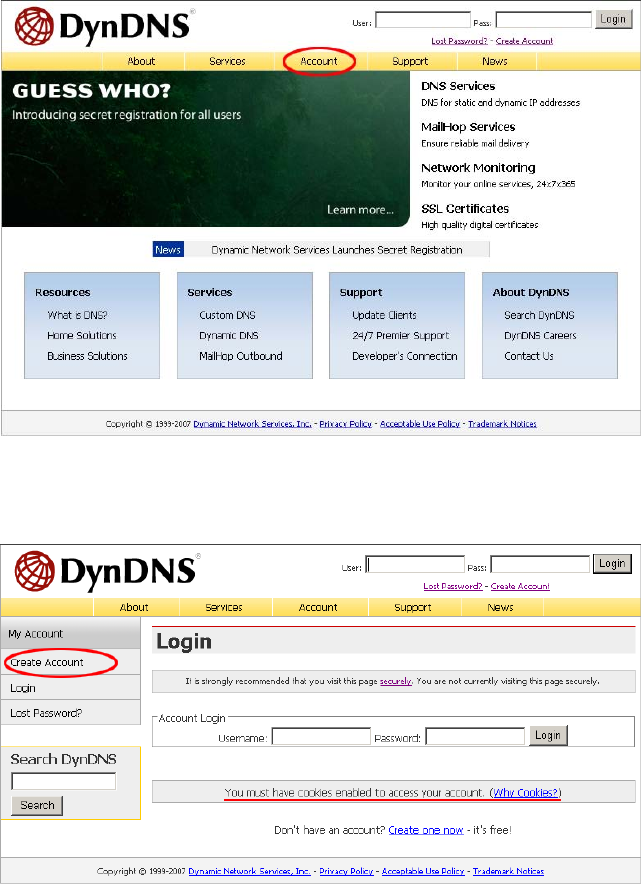The image size is (641, 884).
Task: Open 24/7 Premier Support link
Action: (x=401, y=335)
